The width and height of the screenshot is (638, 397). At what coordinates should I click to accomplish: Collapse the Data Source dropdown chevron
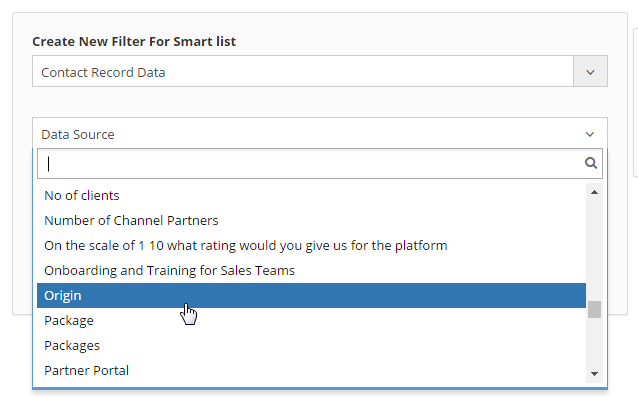coord(590,134)
